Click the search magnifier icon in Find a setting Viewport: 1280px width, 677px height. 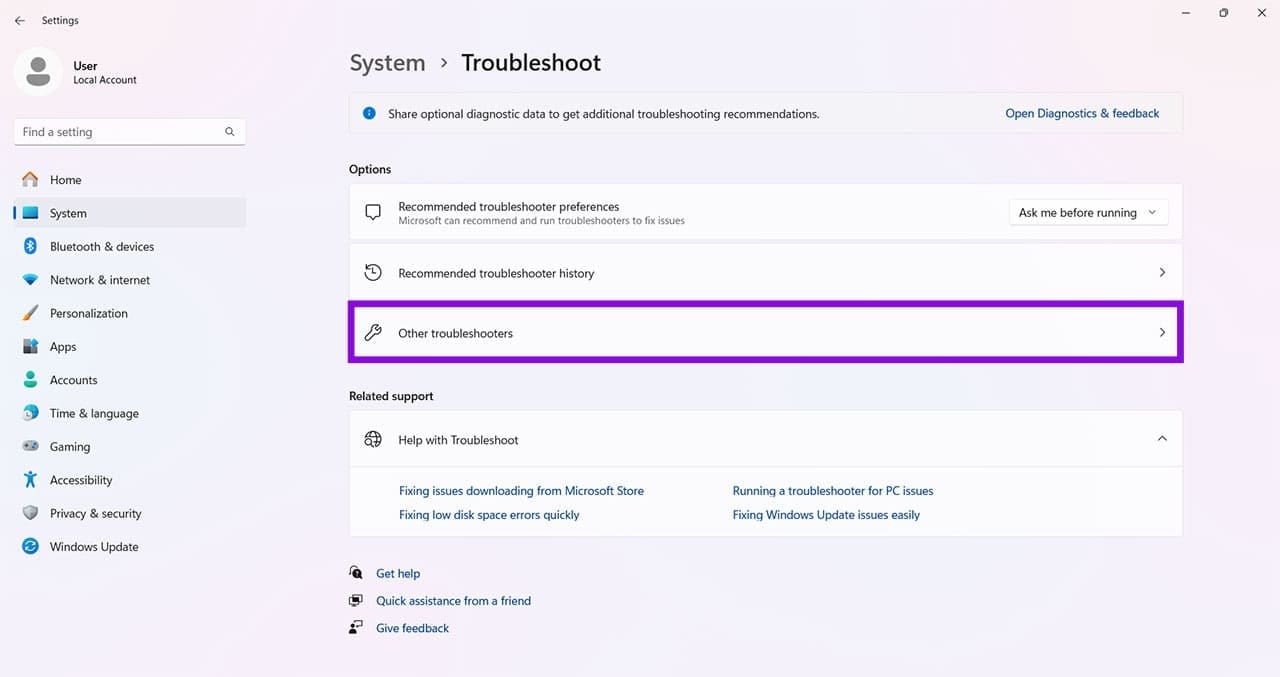click(x=230, y=132)
